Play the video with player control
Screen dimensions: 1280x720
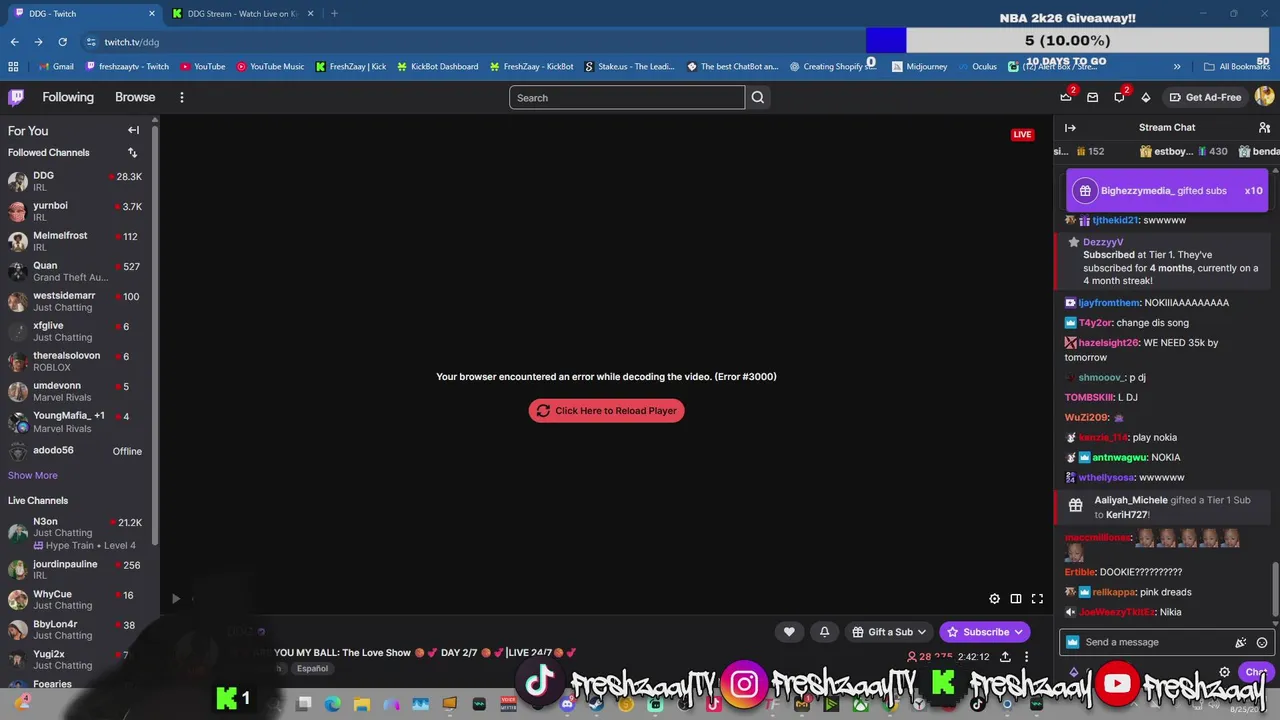coord(175,599)
